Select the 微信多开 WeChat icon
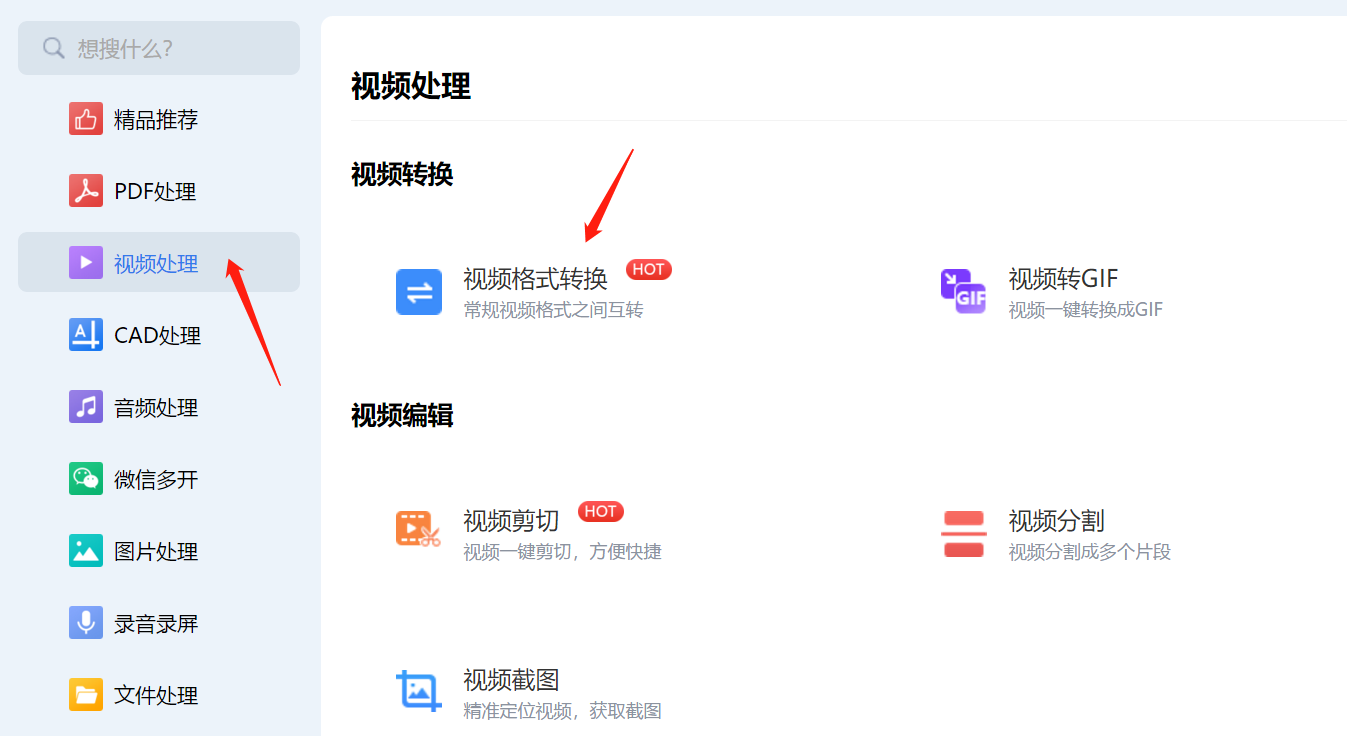Screen dimensions: 1347x736 coord(86,478)
